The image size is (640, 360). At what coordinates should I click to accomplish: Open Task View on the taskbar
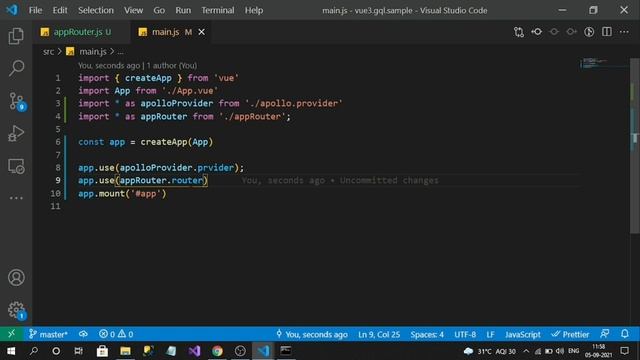pos(78,351)
